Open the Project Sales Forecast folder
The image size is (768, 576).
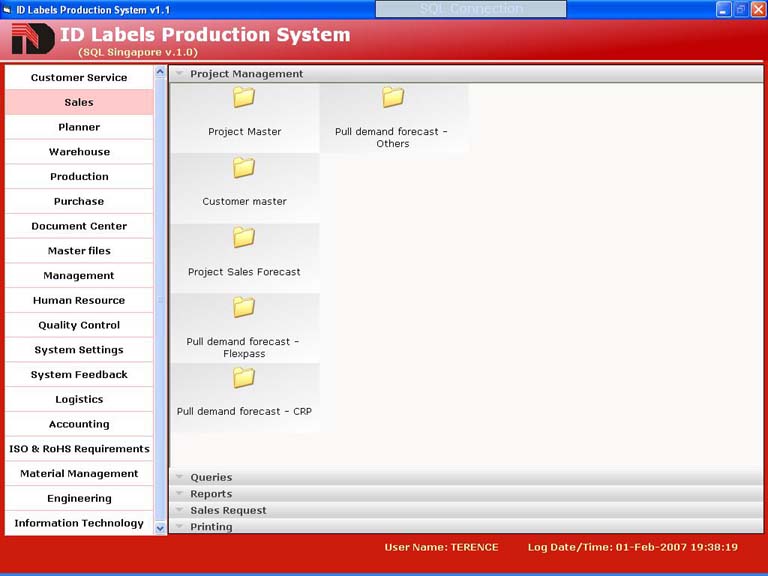244,238
